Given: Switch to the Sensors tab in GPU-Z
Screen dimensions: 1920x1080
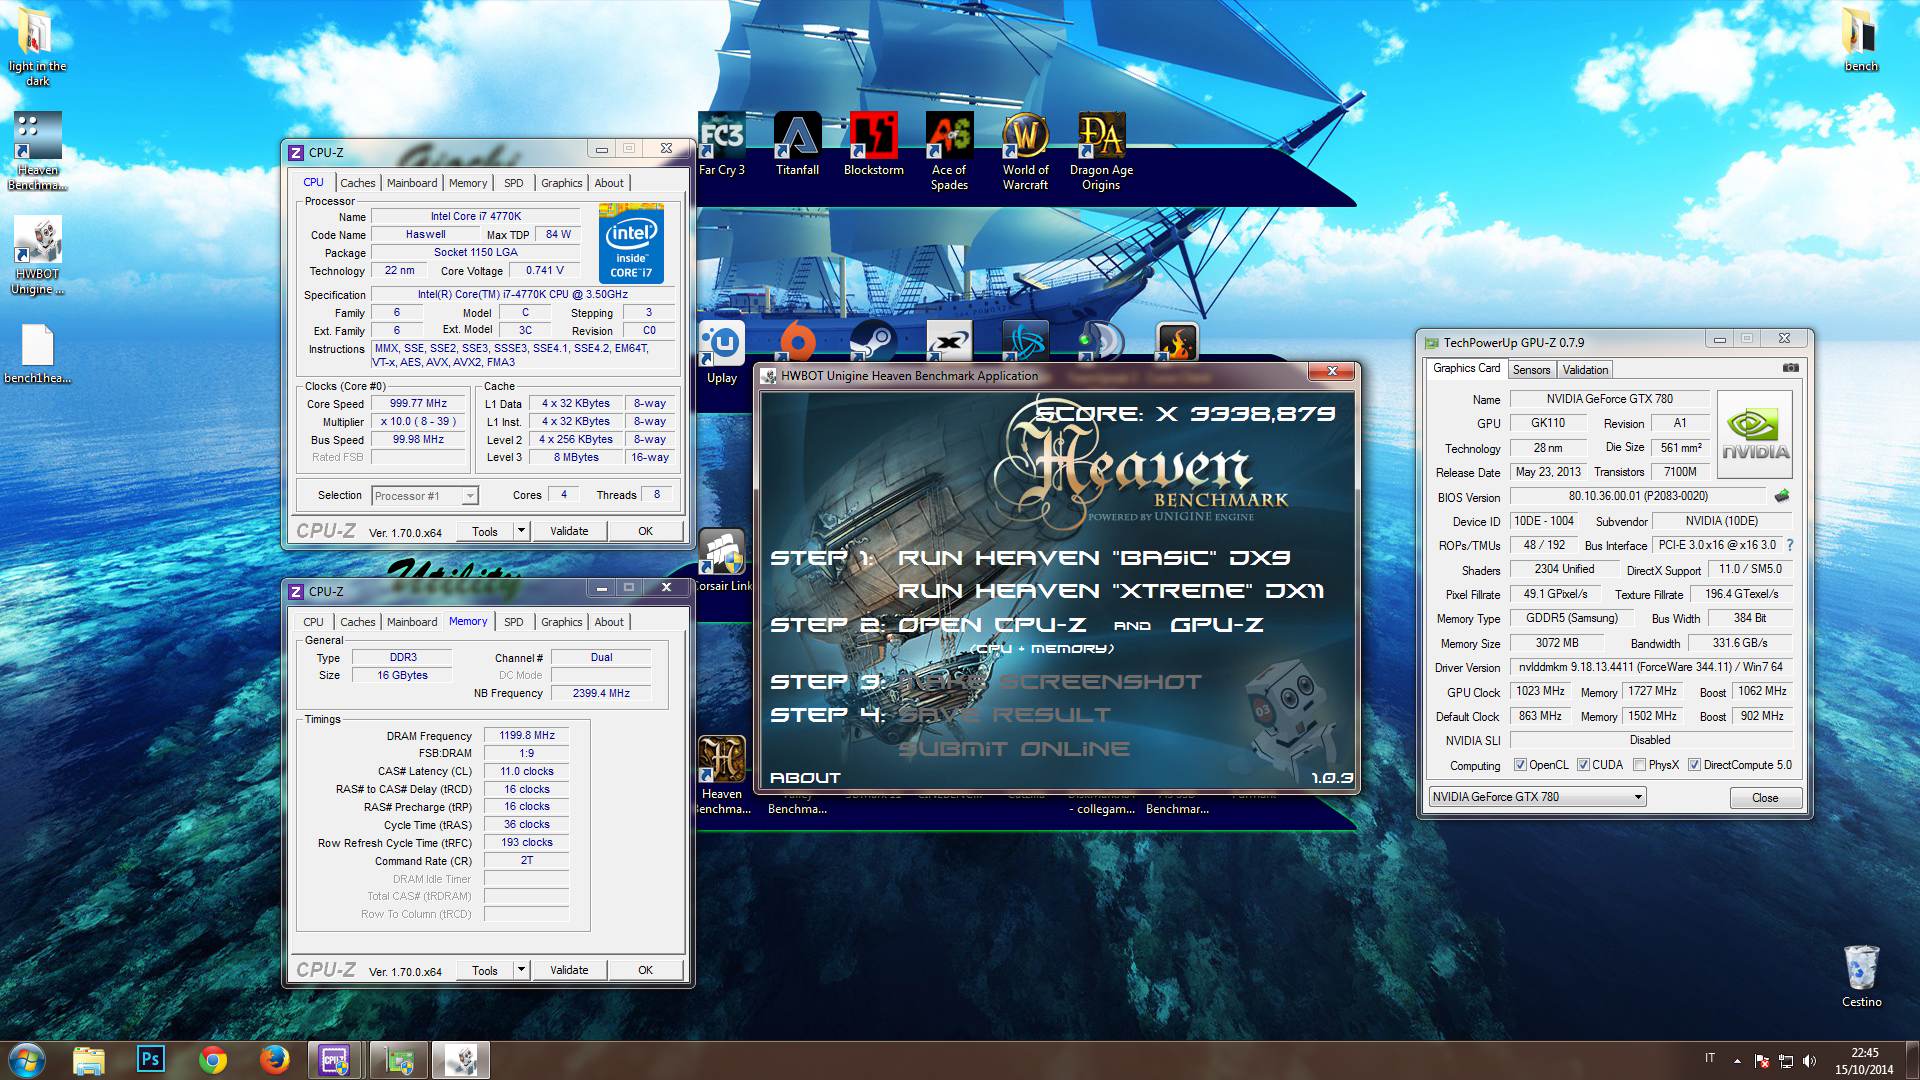Looking at the screenshot, I should click(x=1531, y=370).
